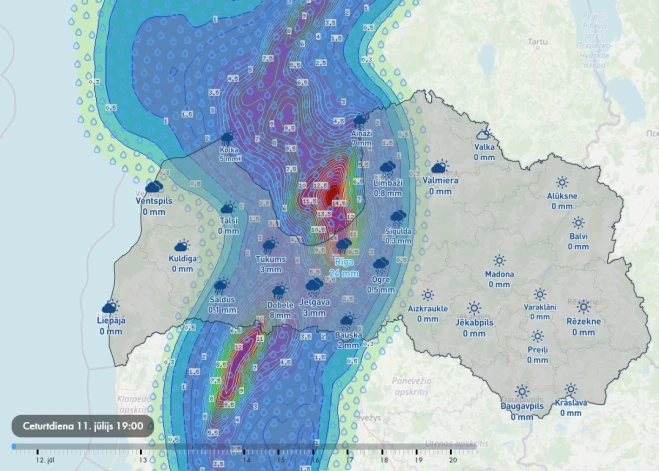Click the Valka partly cloudy icon
659x471 pixels.
point(484,133)
